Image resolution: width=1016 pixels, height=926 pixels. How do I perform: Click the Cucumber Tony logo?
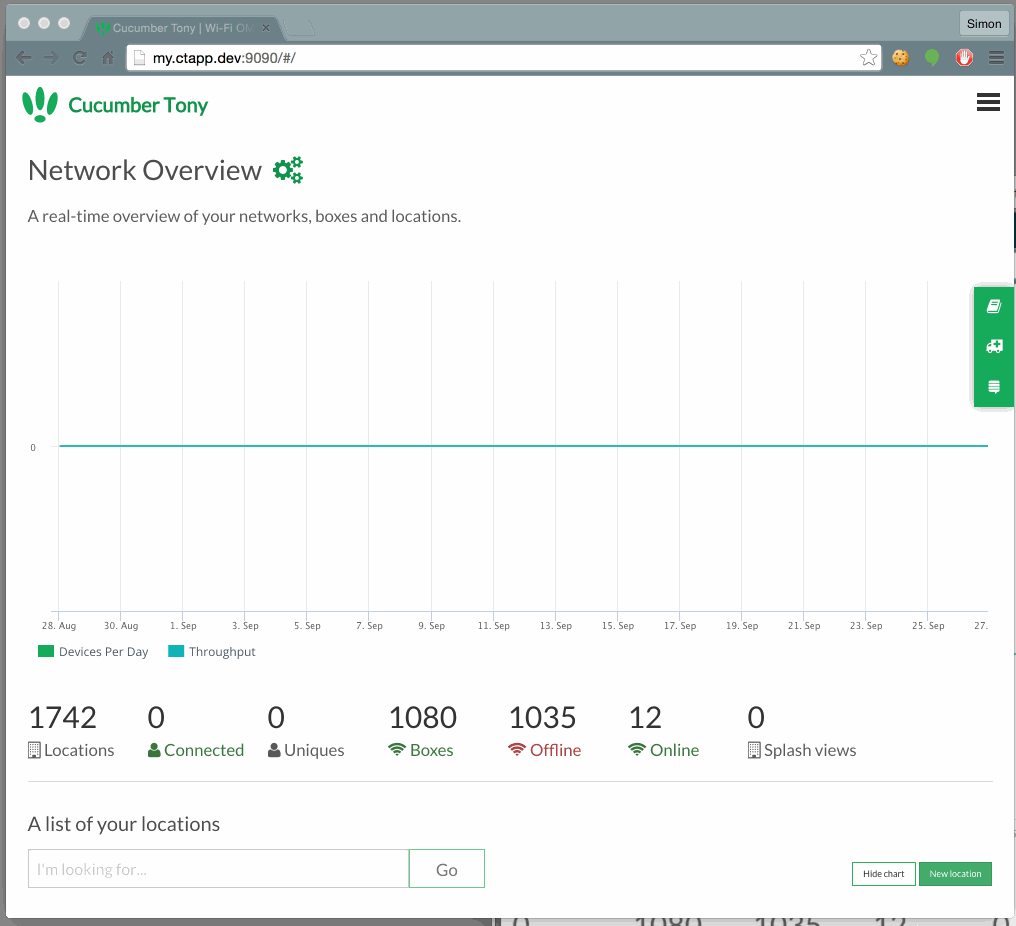point(115,105)
